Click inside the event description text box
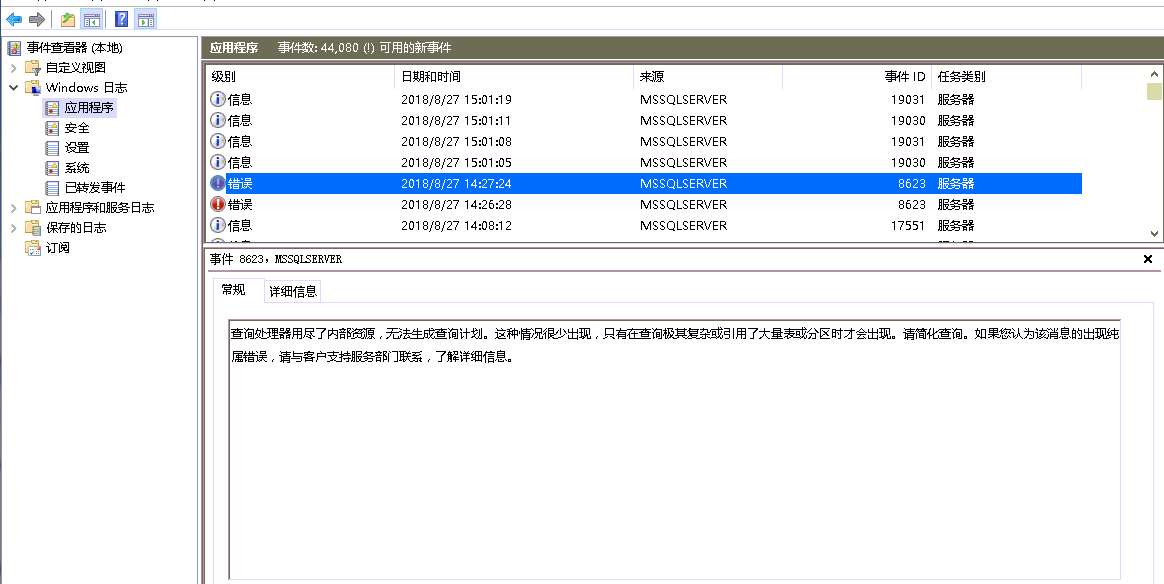 click(x=674, y=449)
